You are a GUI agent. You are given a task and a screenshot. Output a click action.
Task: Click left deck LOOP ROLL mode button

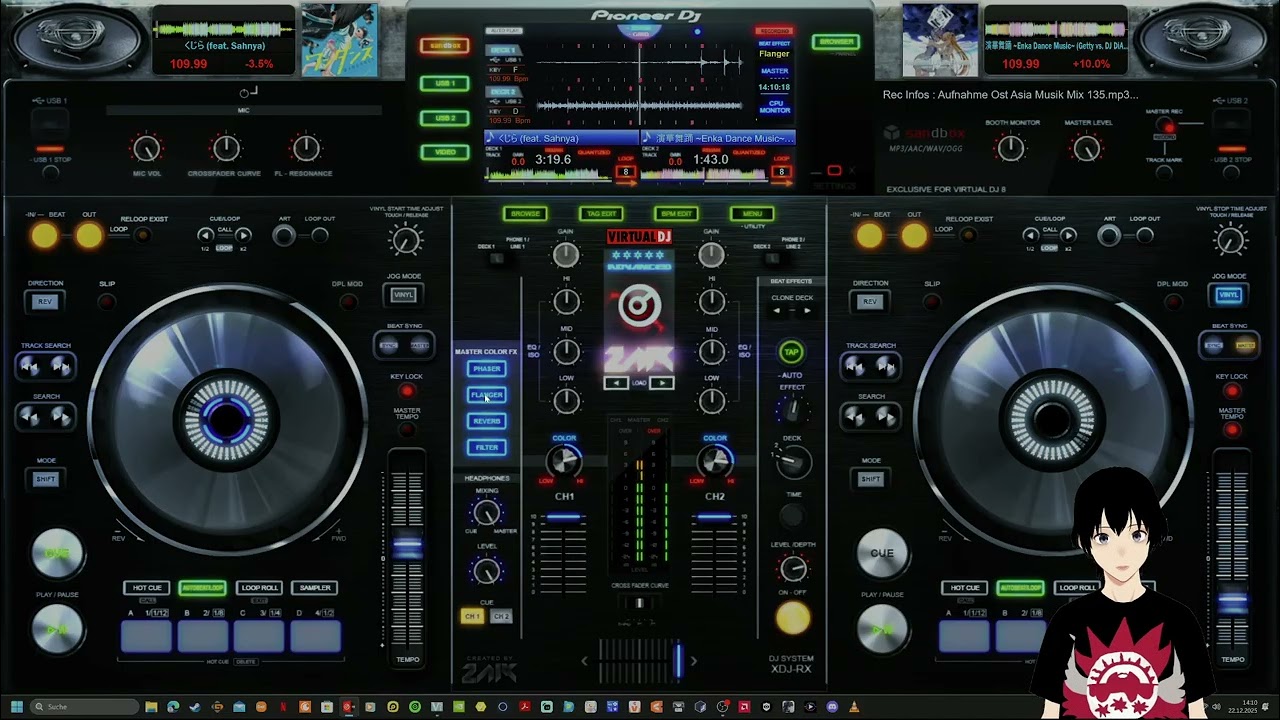click(259, 588)
